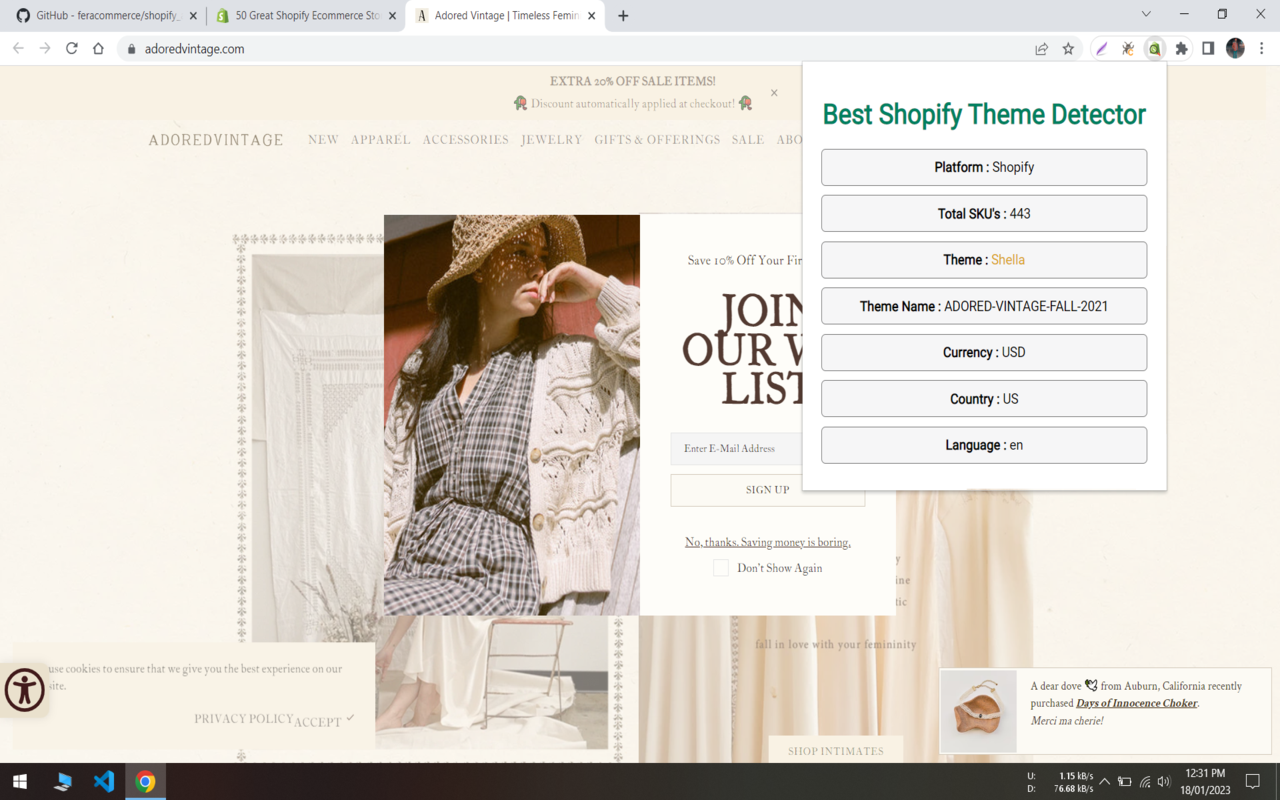Click the SIGN UP button
The height and width of the screenshot is (800, 1280).
768,490
